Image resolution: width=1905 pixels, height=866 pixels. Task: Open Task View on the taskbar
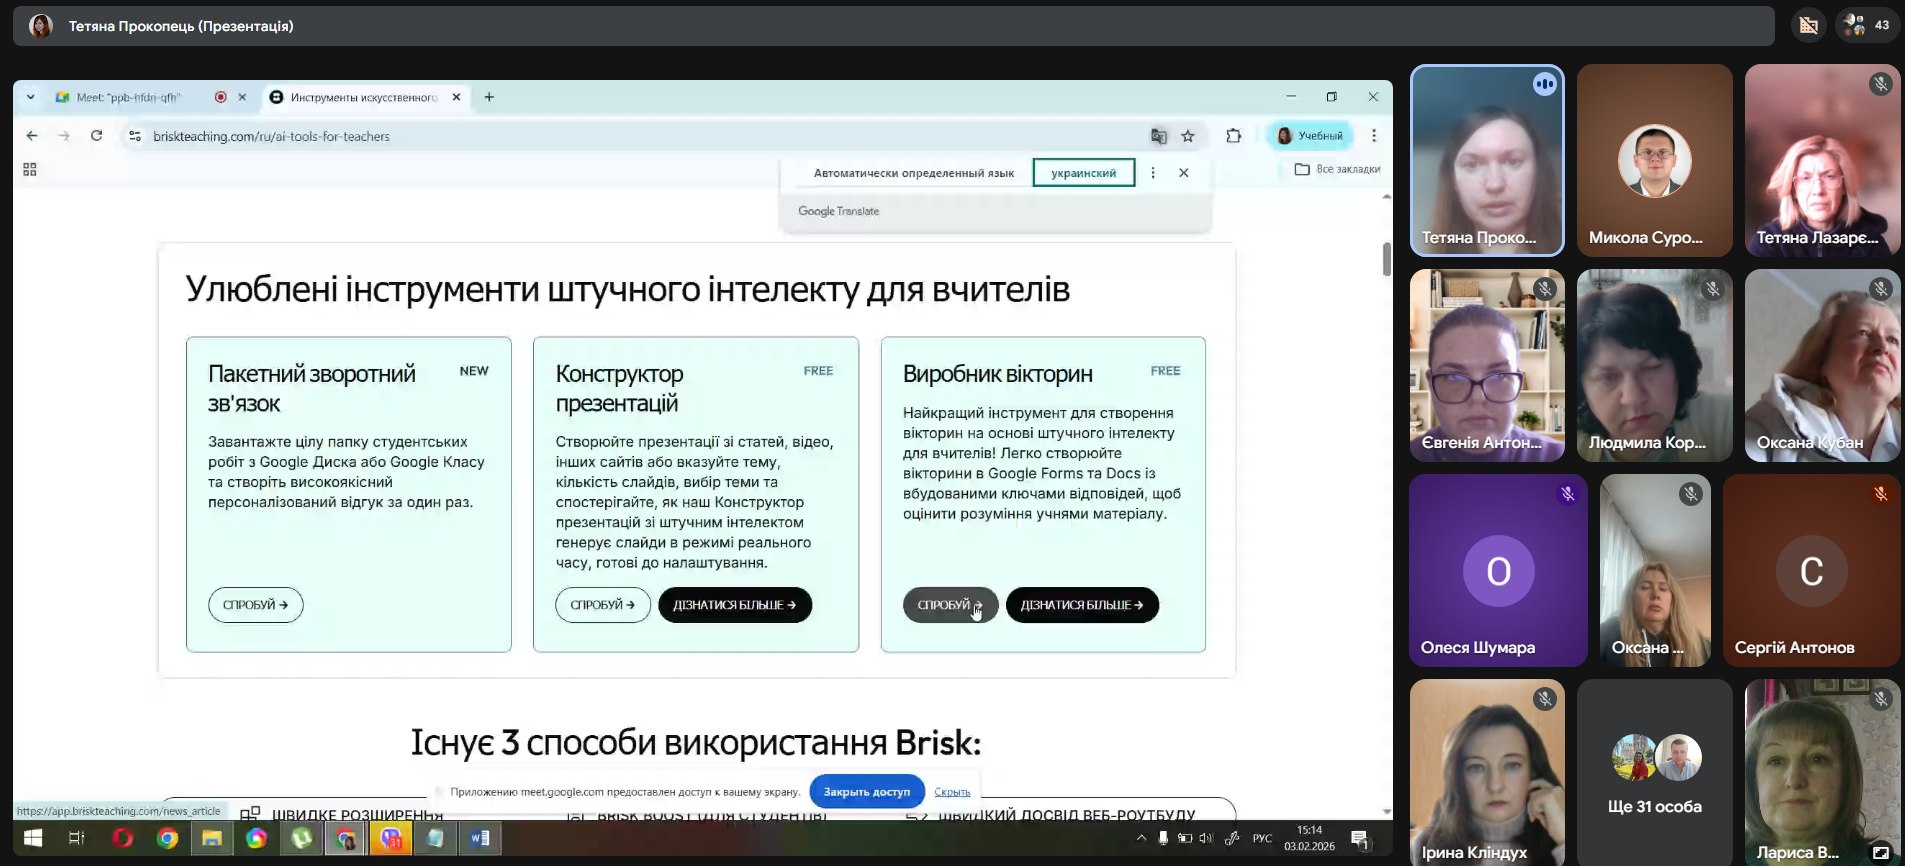(x=76, y=838)
